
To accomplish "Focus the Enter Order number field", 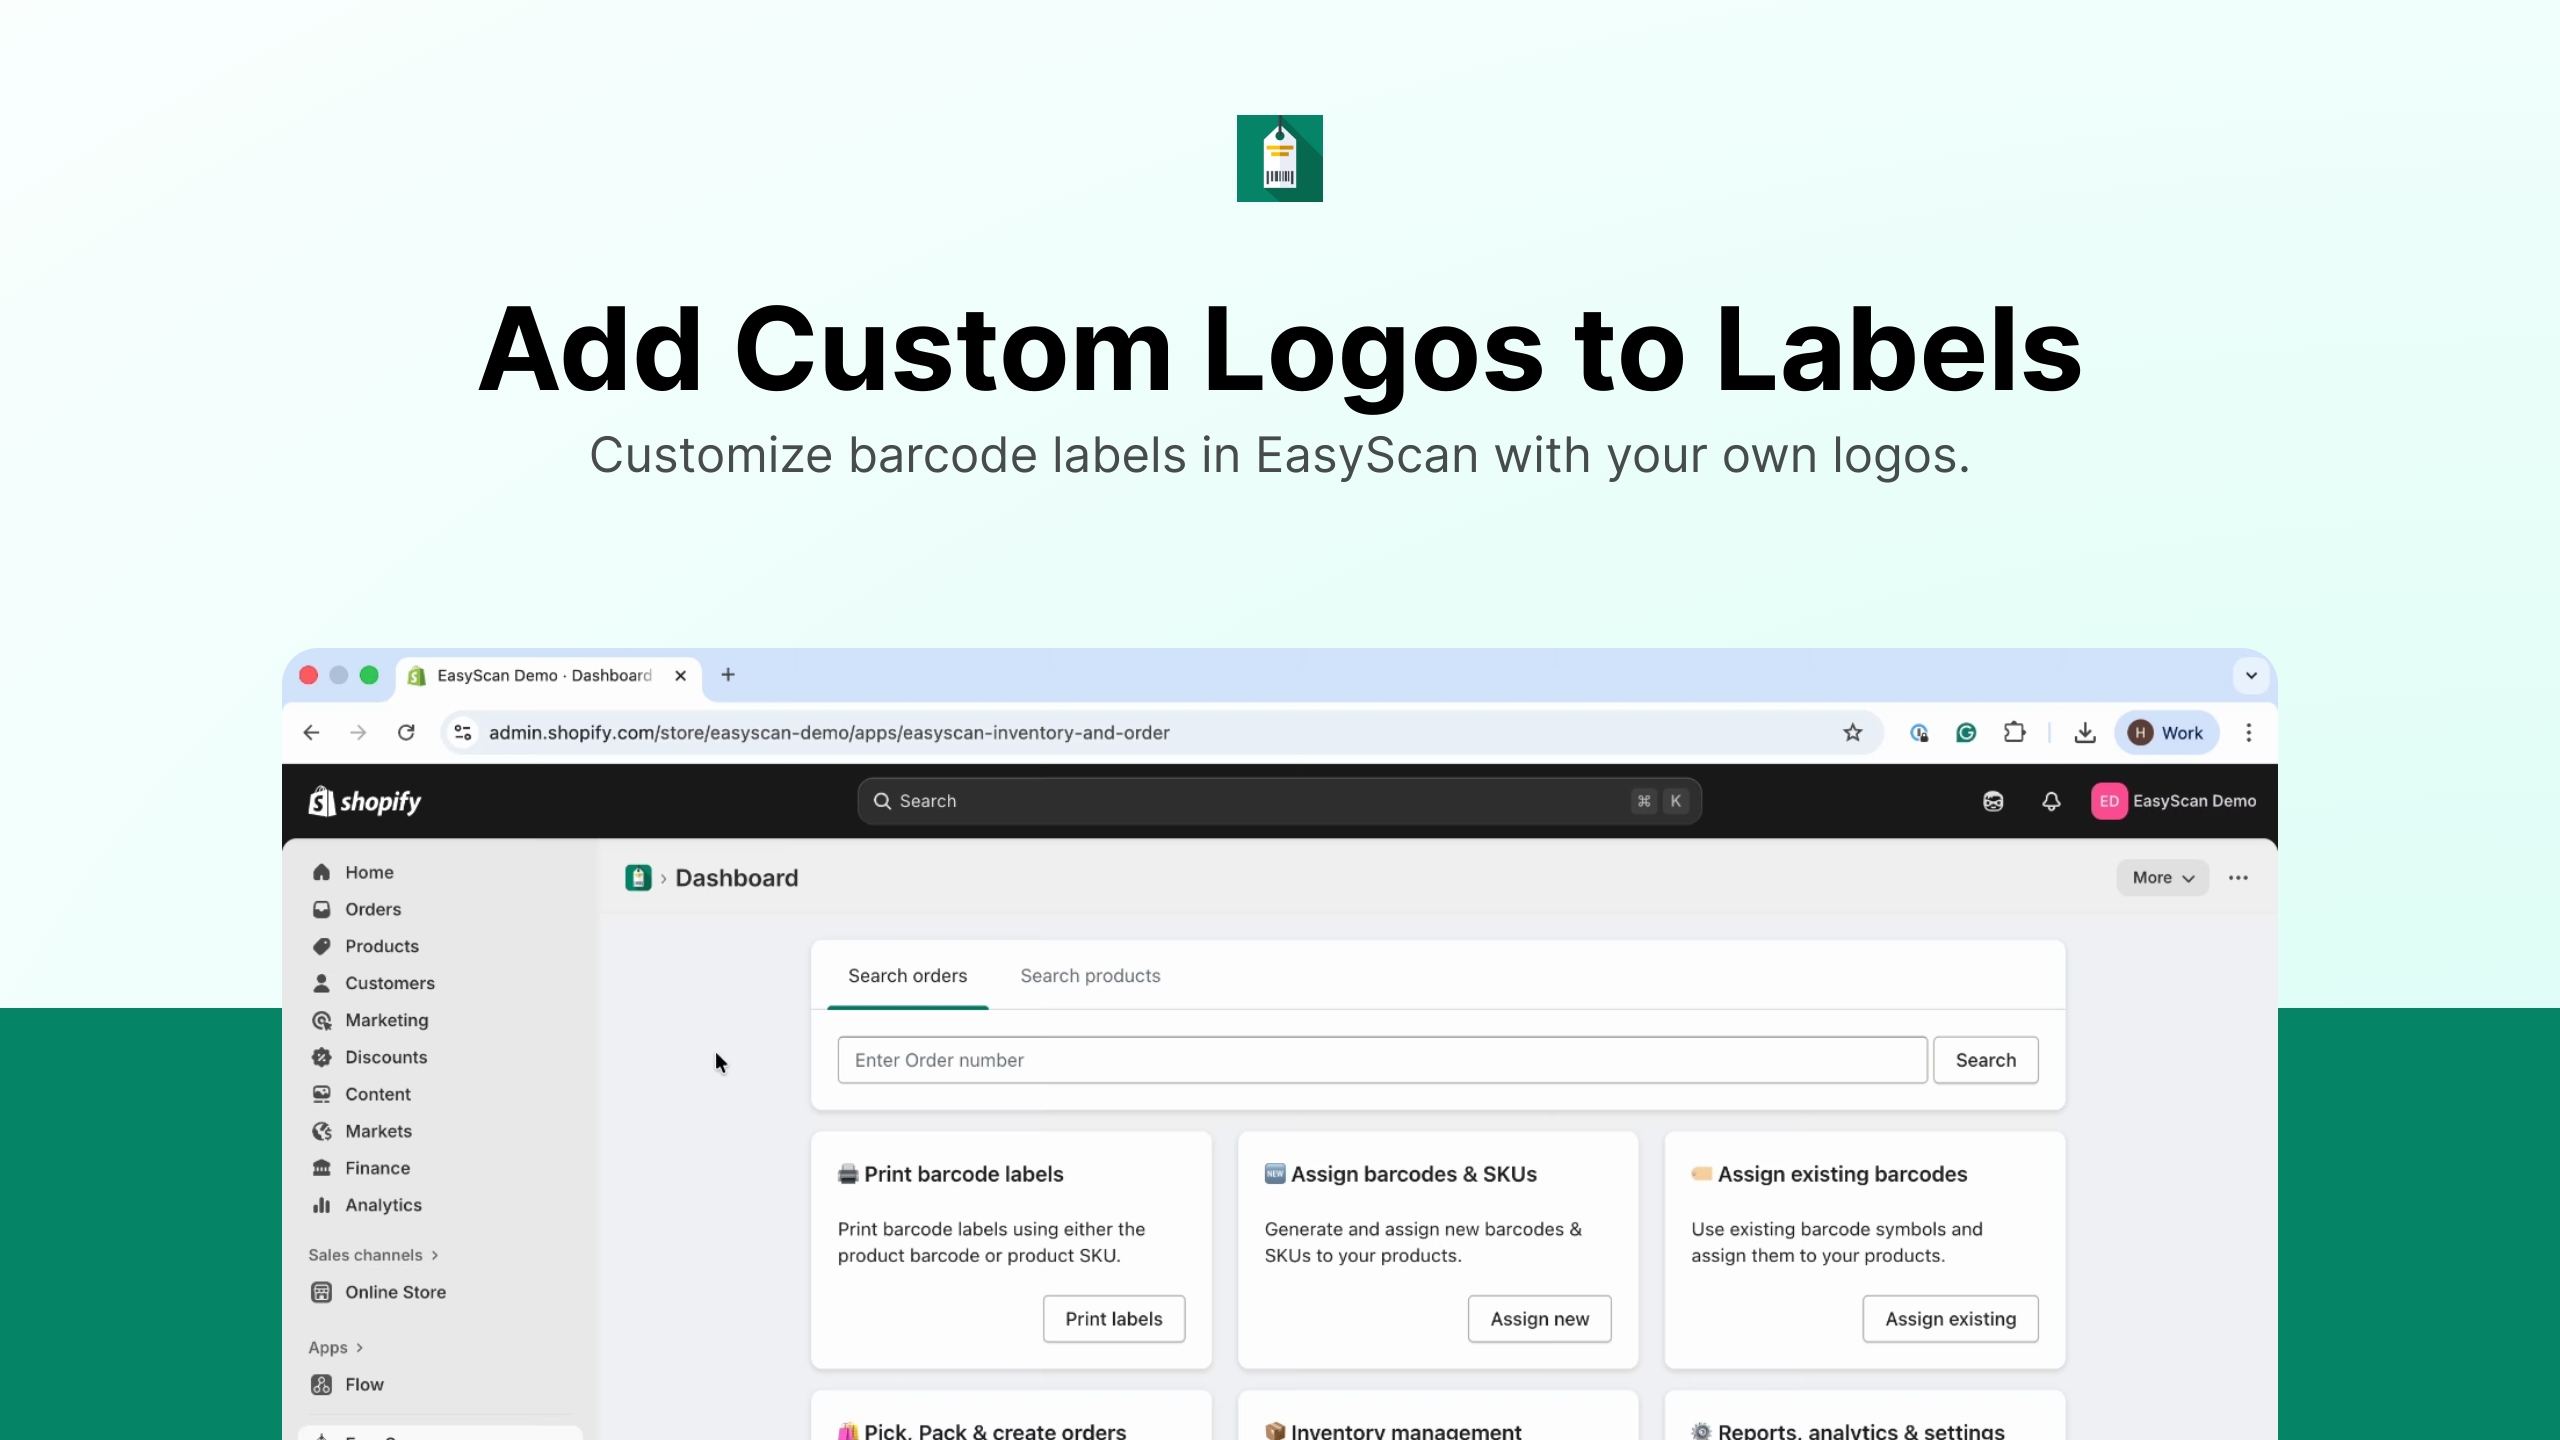I will [1382, 1060].
